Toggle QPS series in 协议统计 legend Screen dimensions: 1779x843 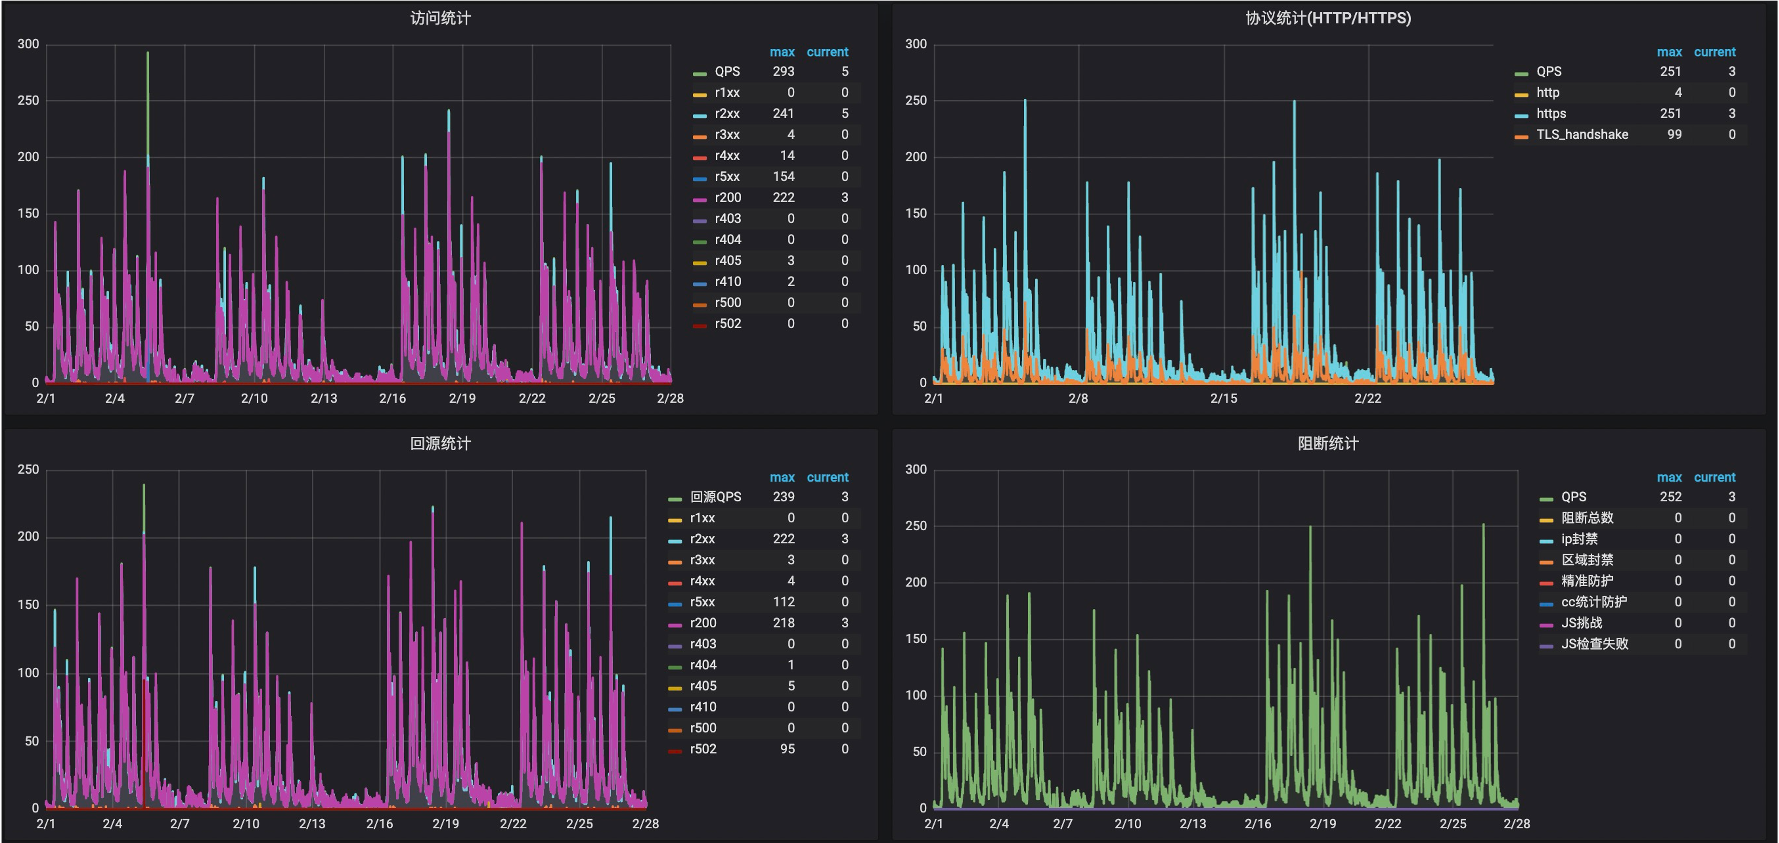tap(1549, 72)
